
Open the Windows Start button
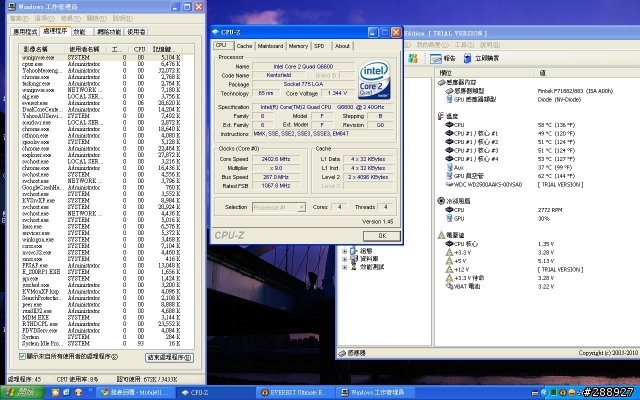[x=21, y=393]
